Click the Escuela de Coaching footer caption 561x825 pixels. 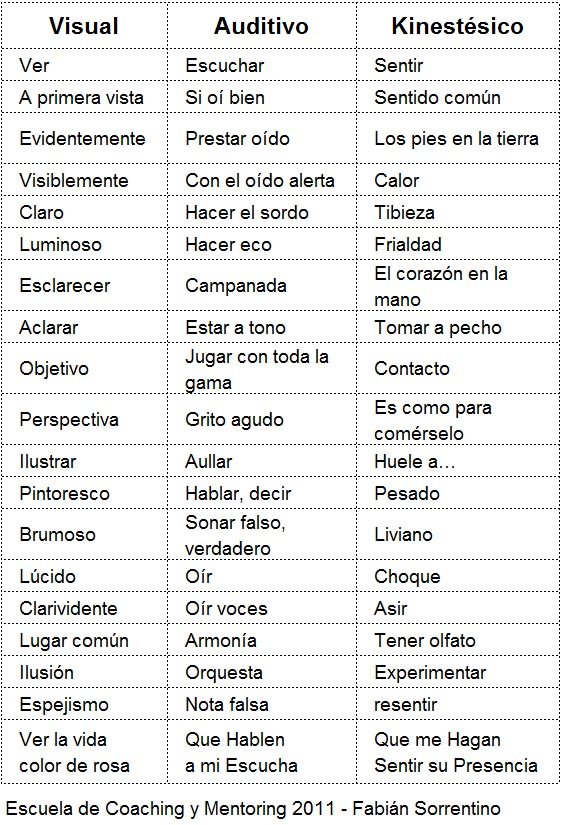coord(253,808)
